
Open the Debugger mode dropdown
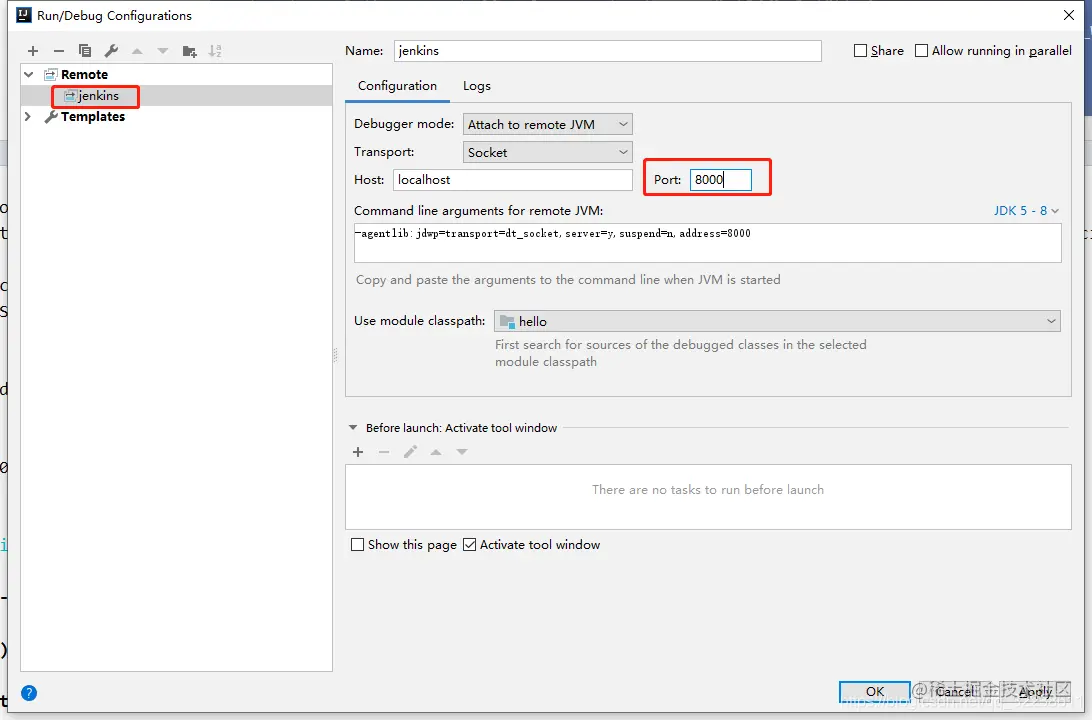click(x=547, y=124)
